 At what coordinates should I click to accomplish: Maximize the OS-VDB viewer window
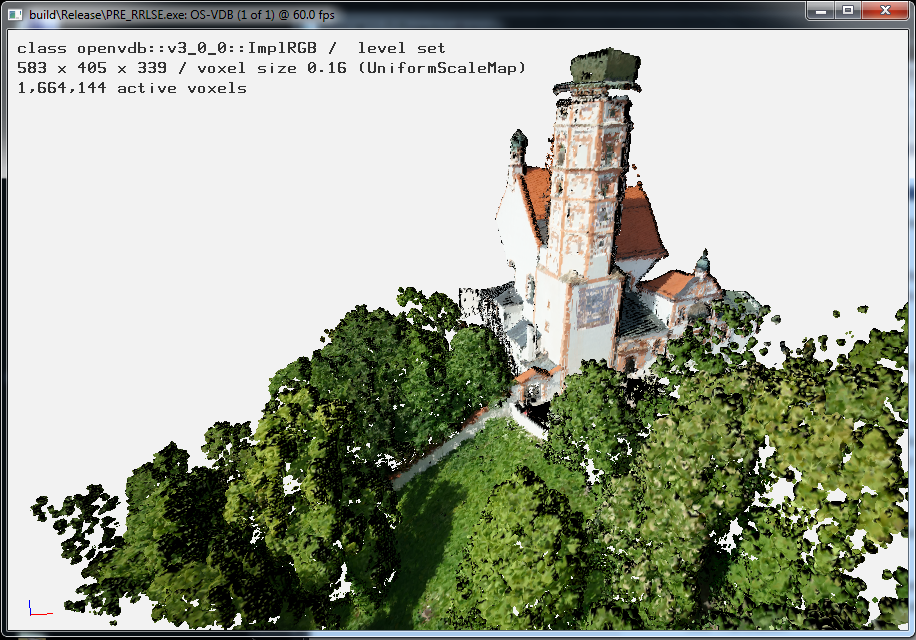click(848, 11)
